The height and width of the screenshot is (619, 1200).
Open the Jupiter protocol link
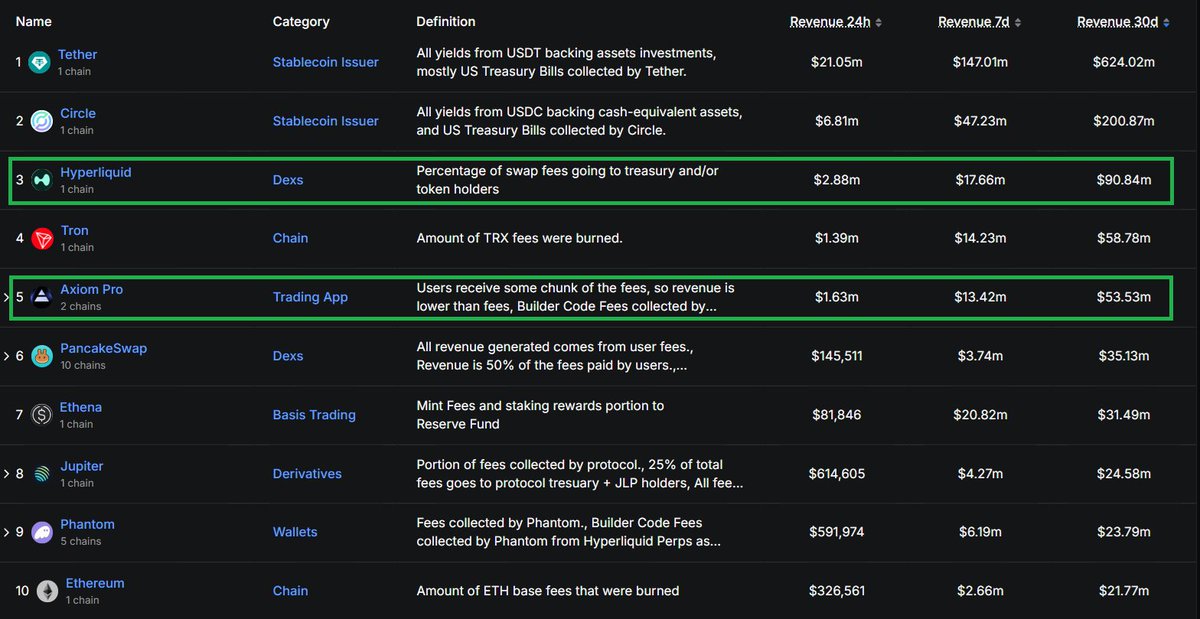point(82,466)
